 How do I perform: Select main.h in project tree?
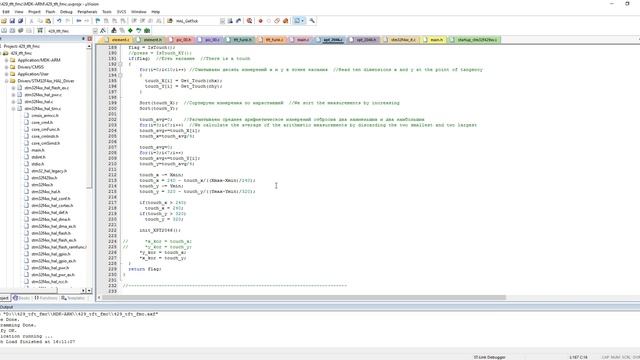point(38,150)
